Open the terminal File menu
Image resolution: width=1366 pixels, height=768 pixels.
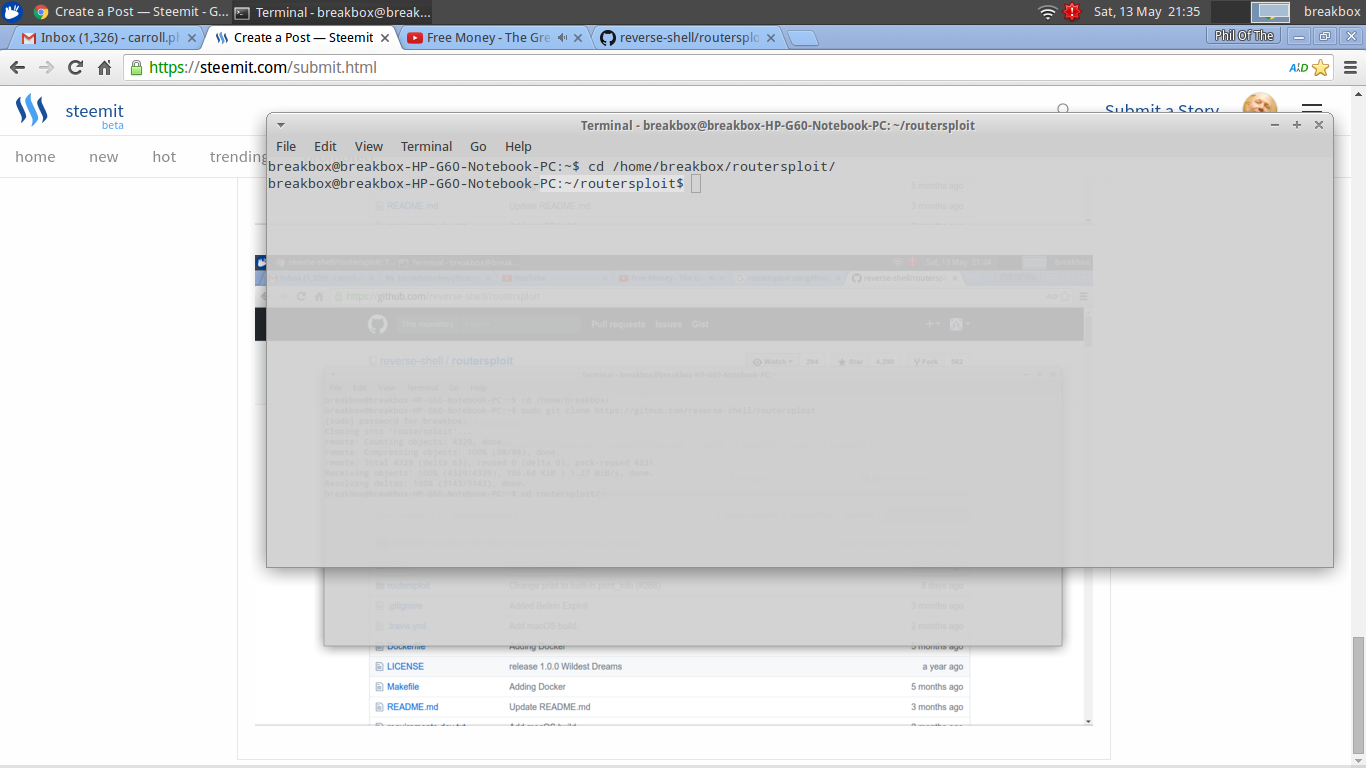(x=286, y=146)
